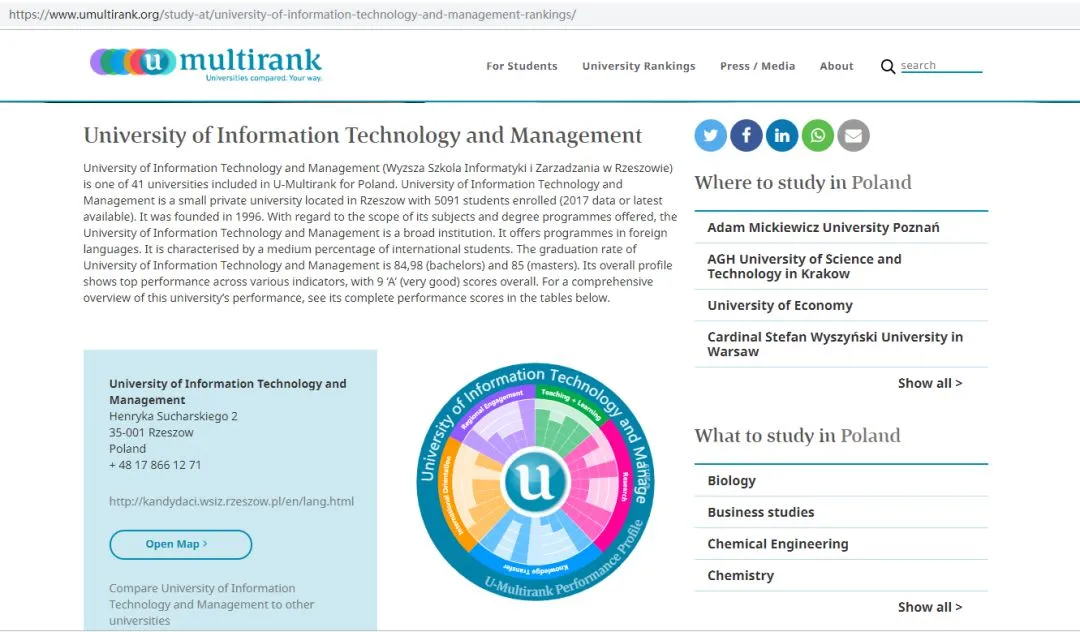Screen dimensions: 1080x632
Task: Show all under Where to study
Action: pos(930,383)
